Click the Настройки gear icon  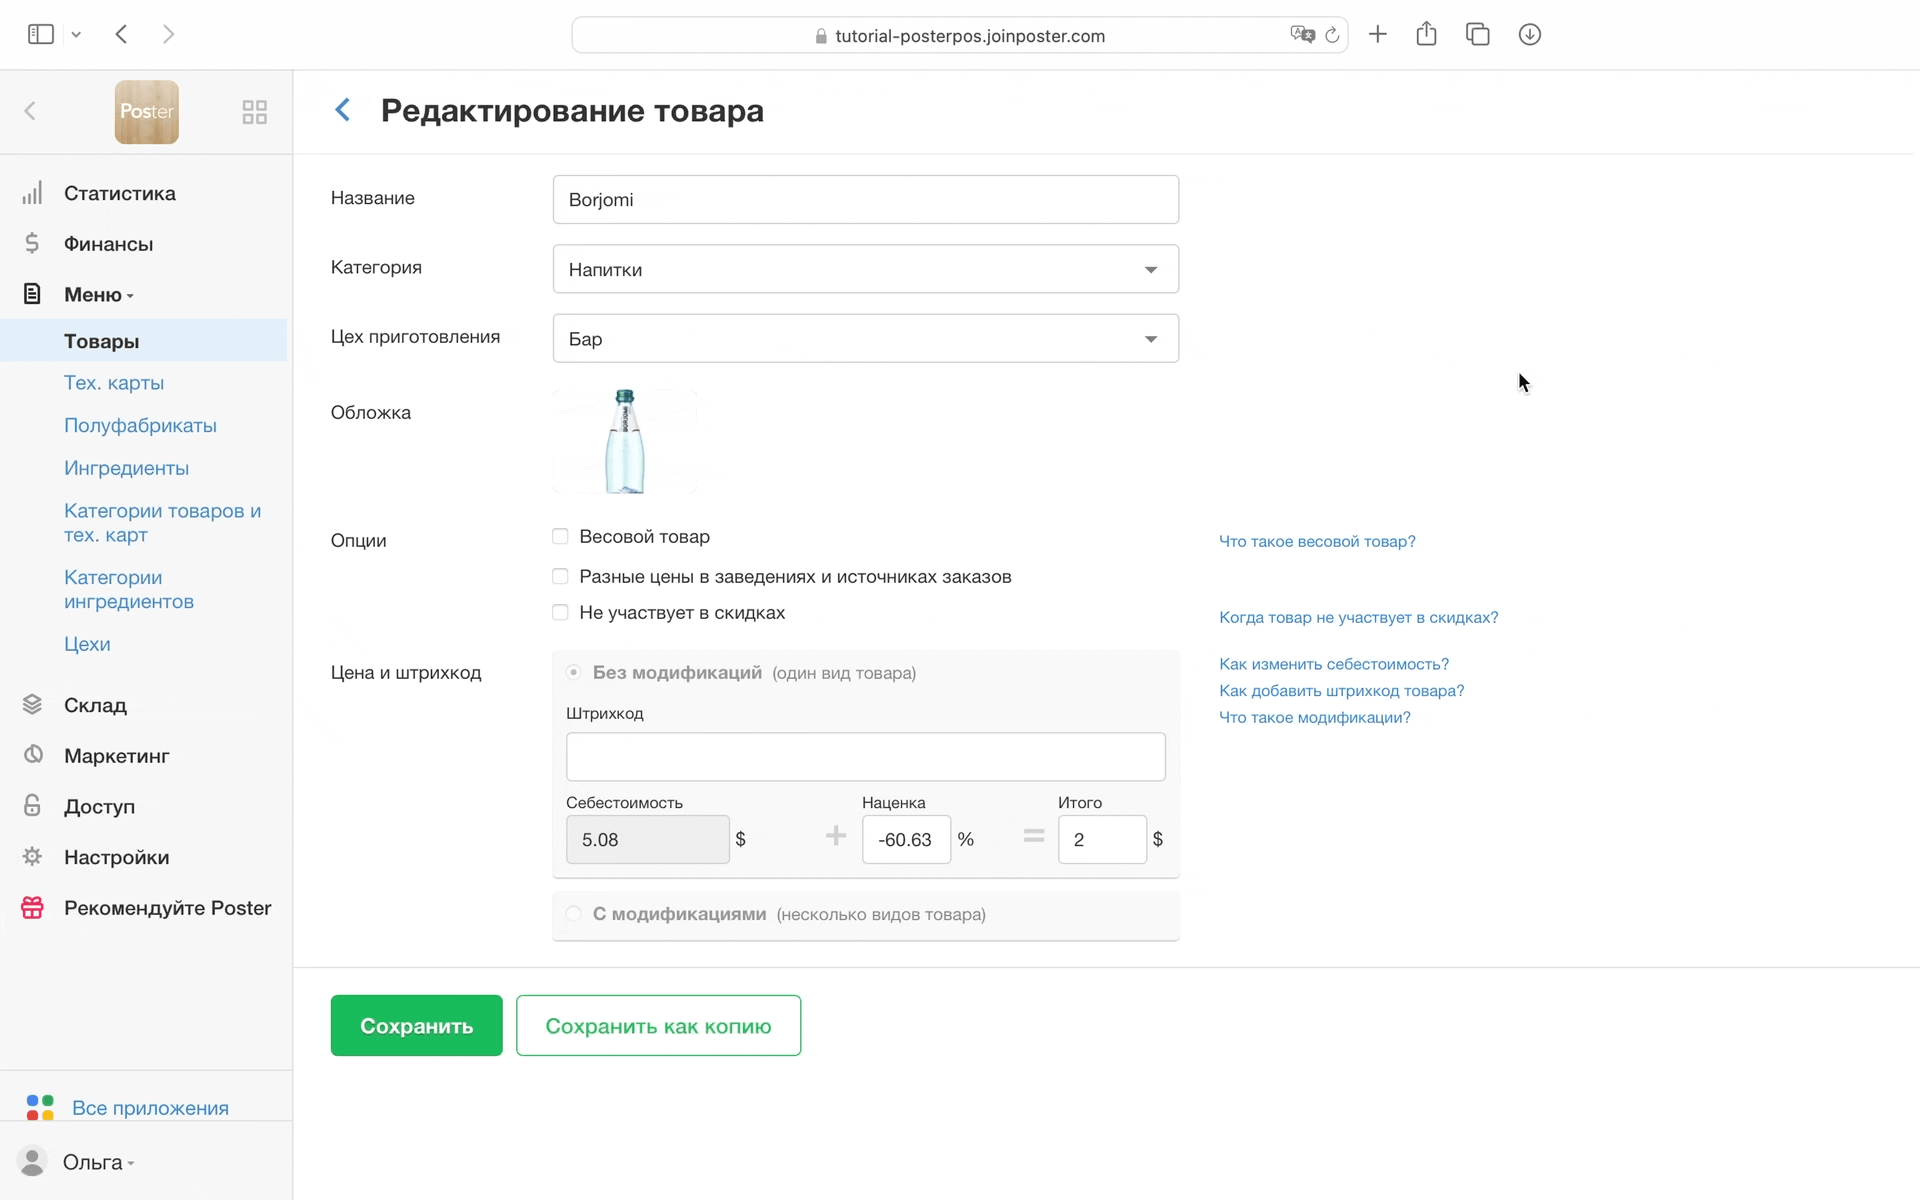point(32,857)
